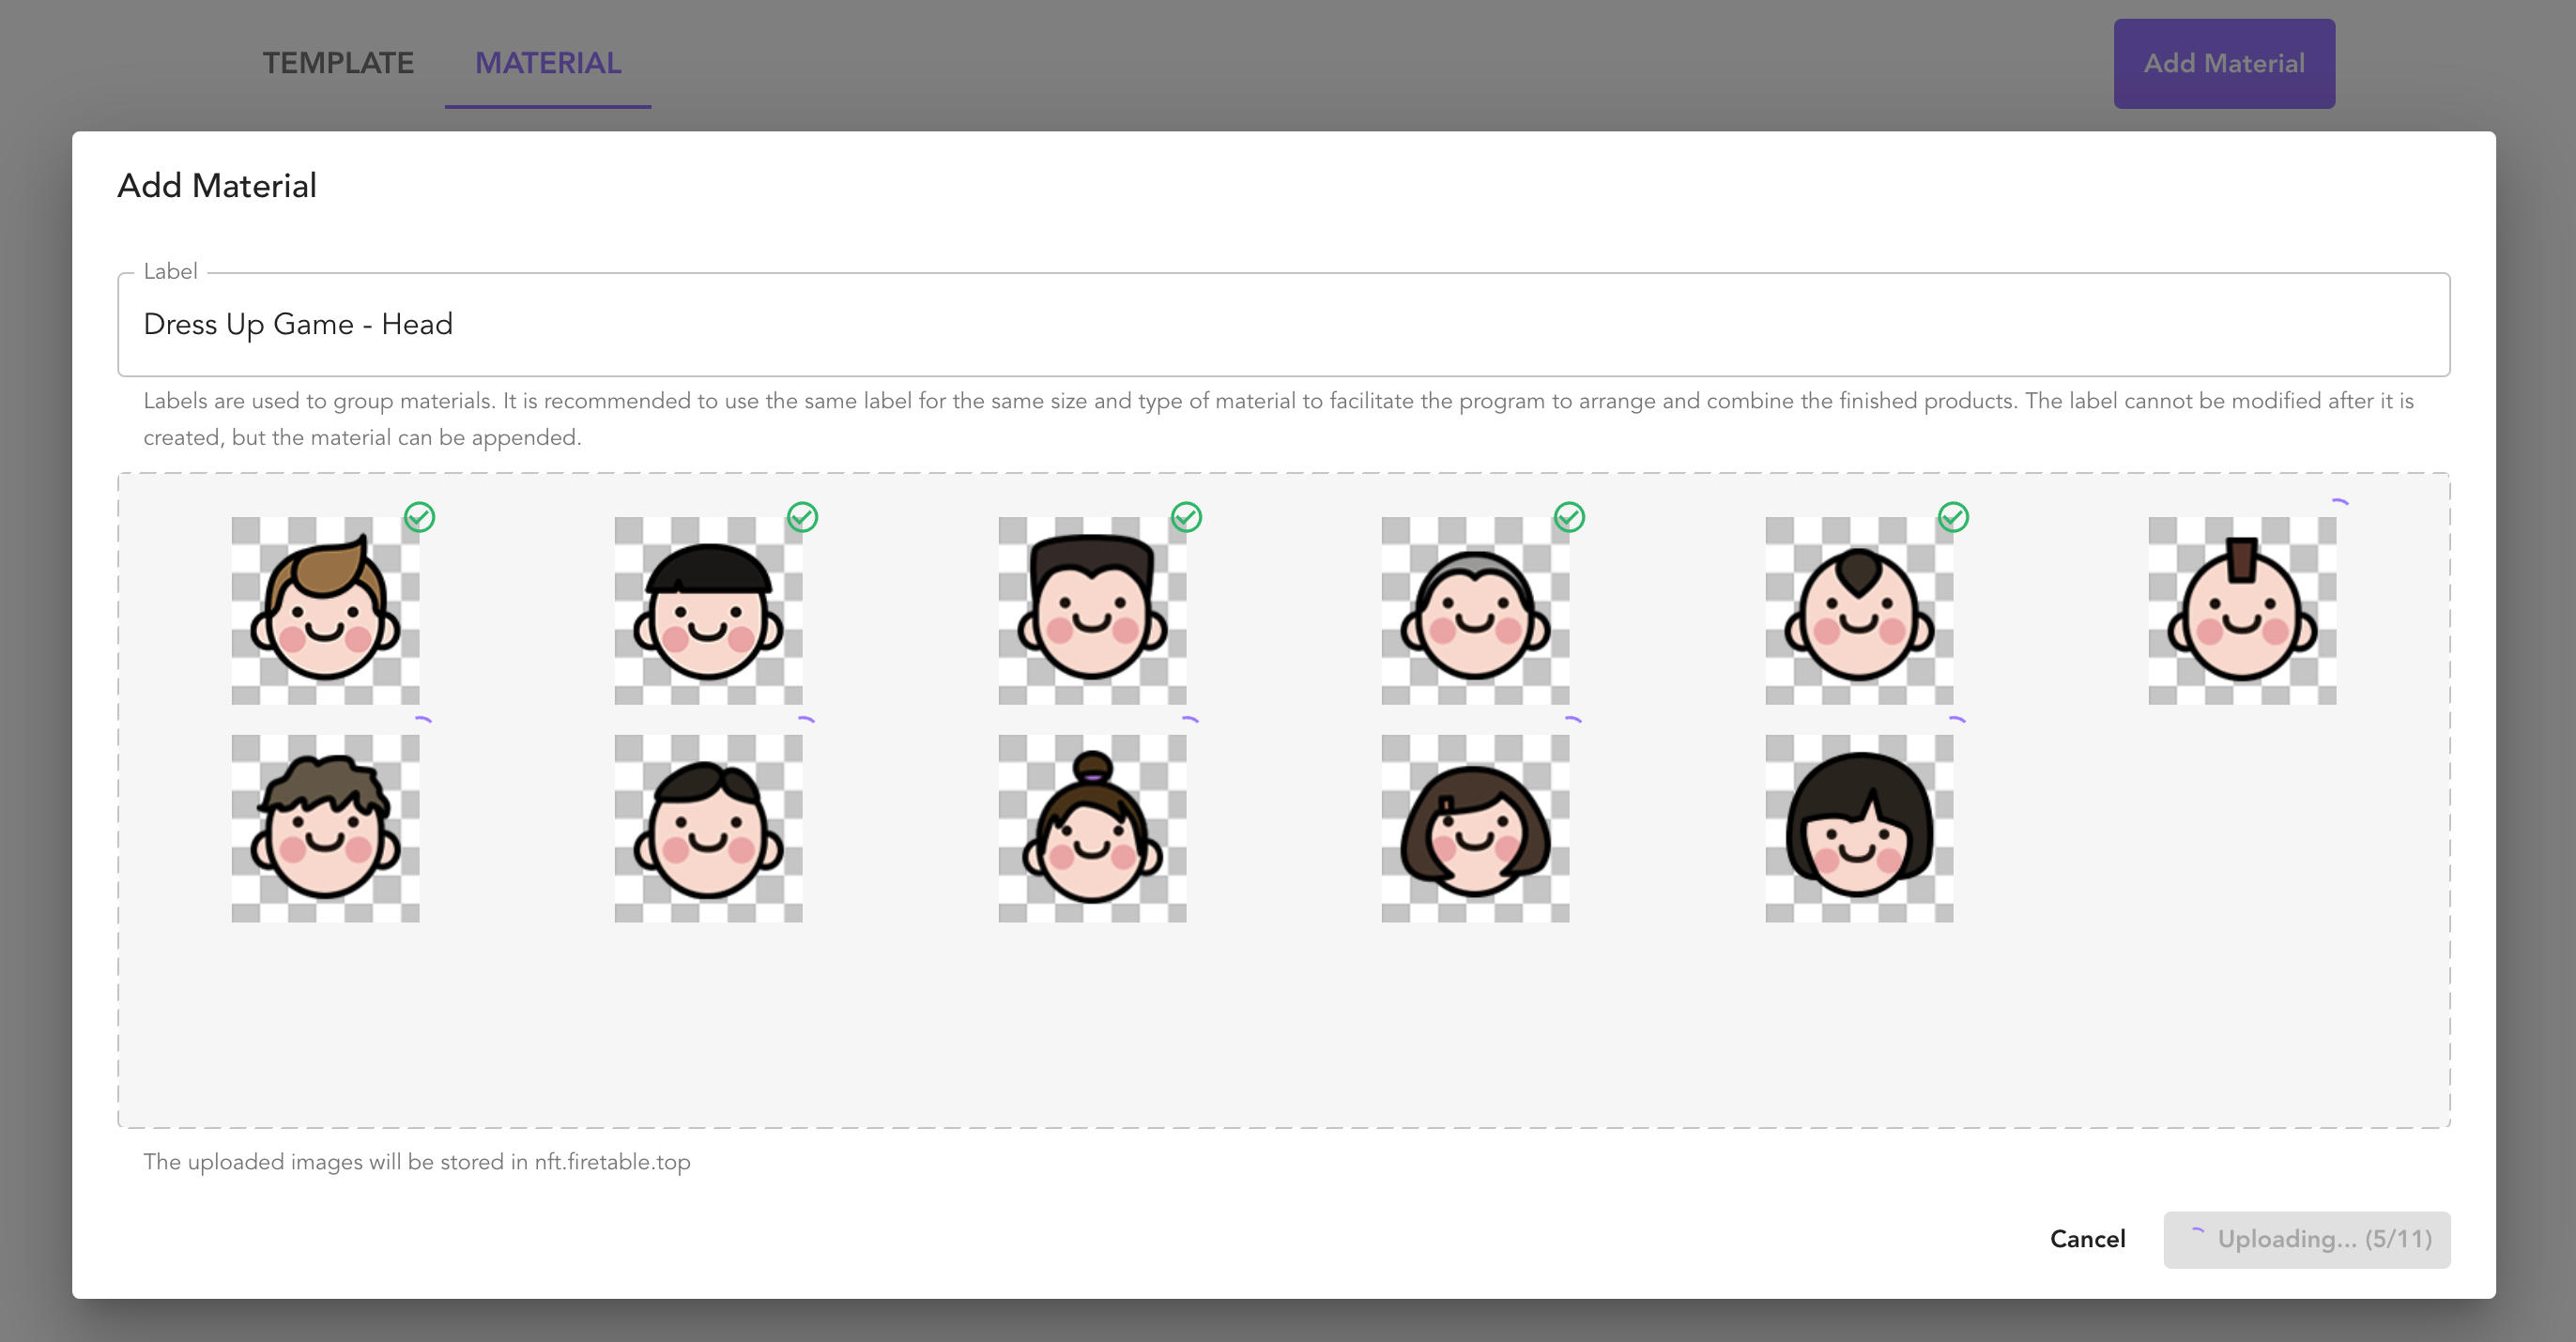Click spinner icon inside Uploading button

point(2196,1233)
